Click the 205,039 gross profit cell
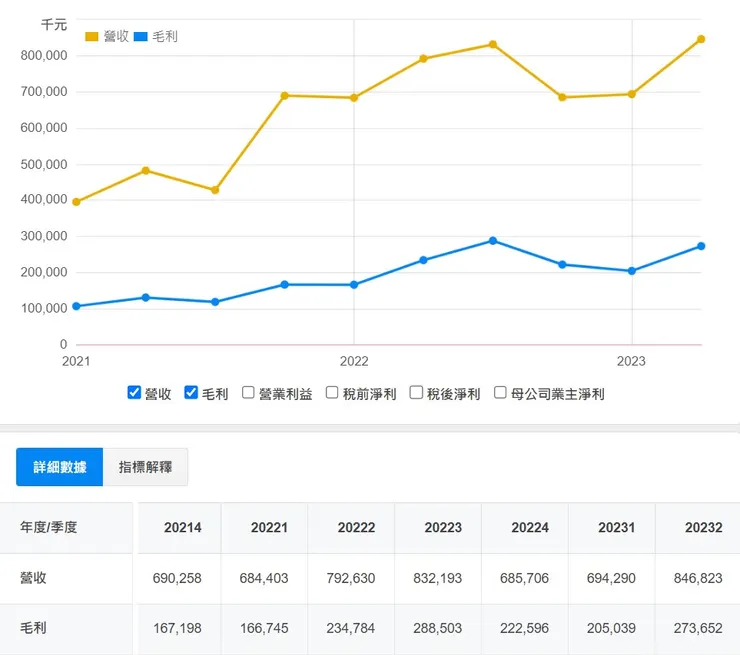Viewport: 740px width, 655px height. tap(611, 628)
